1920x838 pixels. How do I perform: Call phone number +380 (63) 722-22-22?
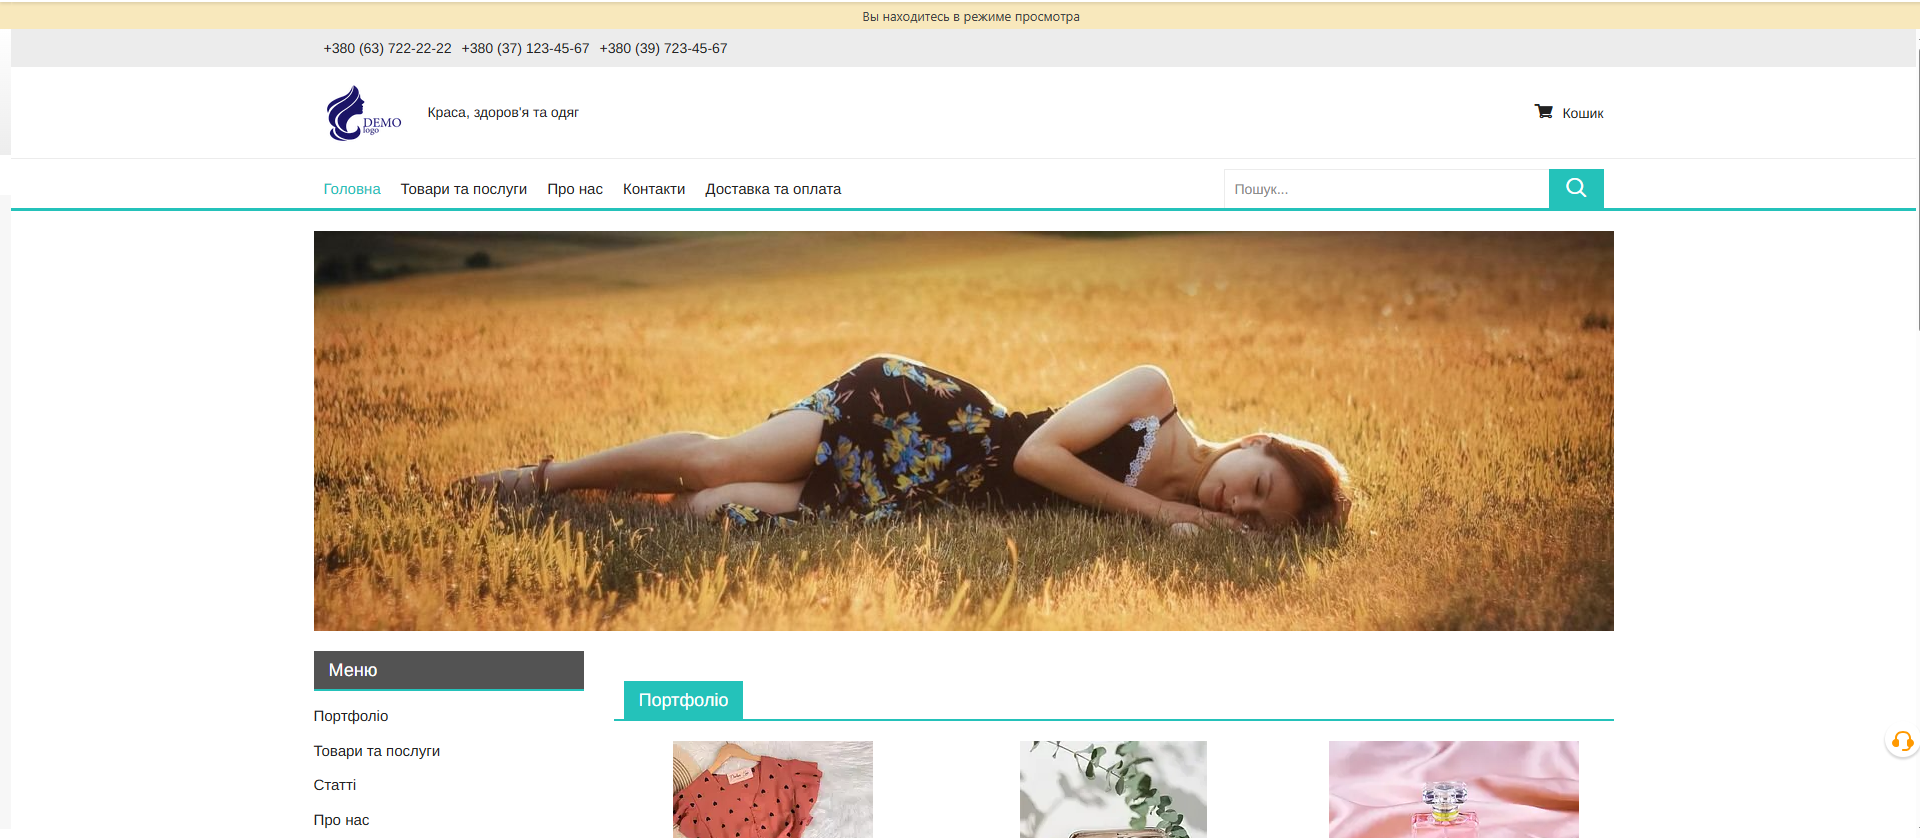point(387,48)
